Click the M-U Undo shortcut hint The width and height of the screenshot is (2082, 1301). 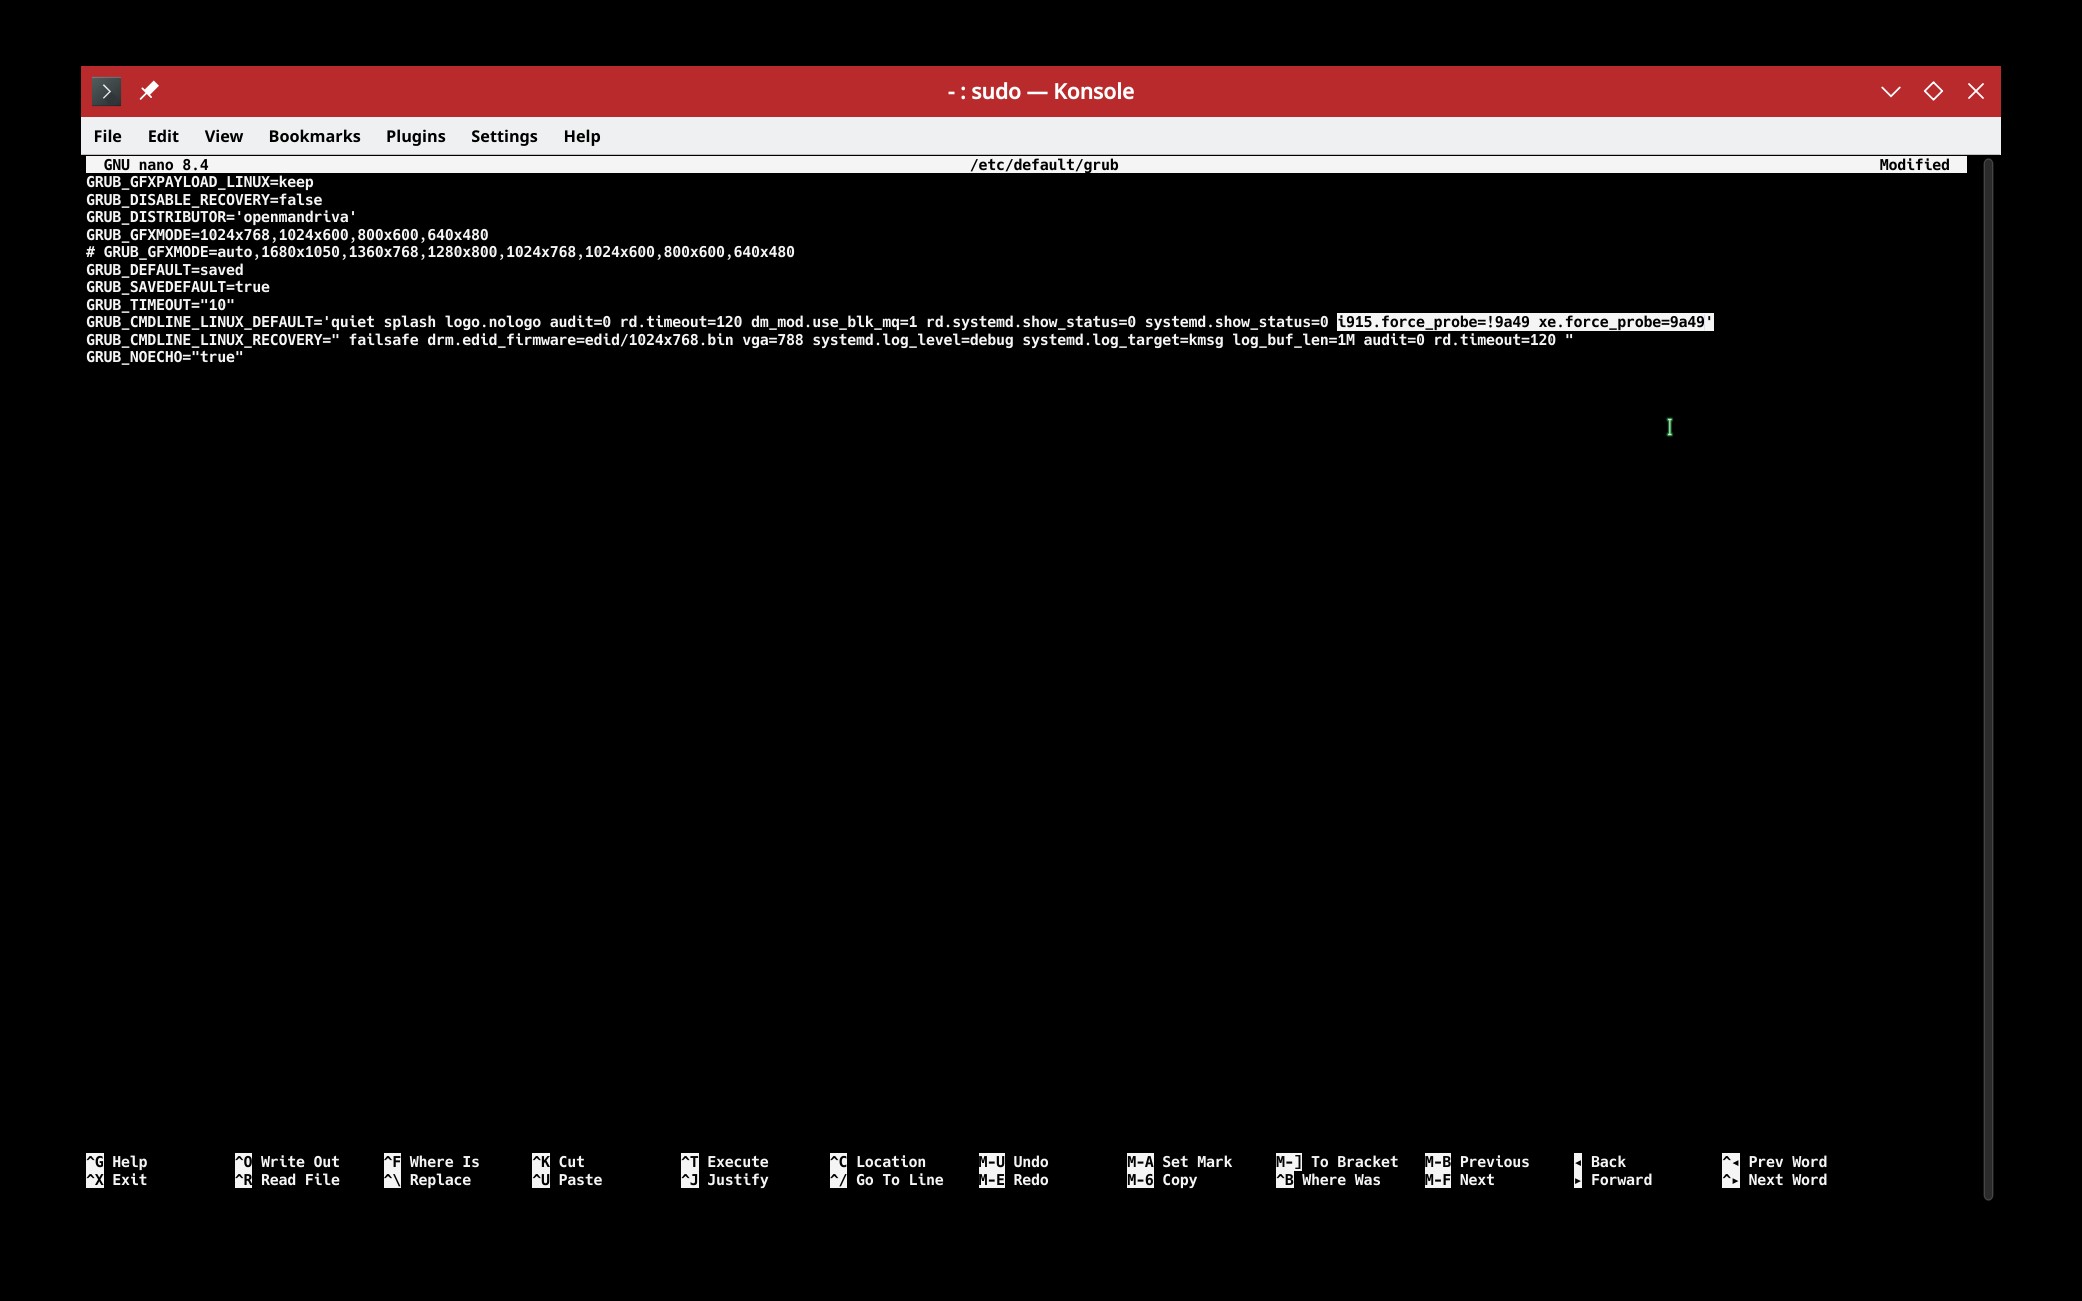pyautogui.click(x=1014, y=1162)
